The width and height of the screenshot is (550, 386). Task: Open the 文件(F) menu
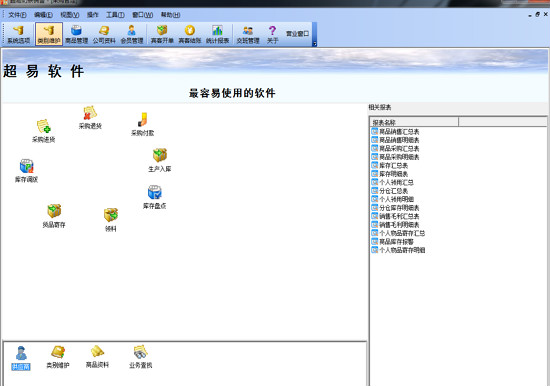[17, 15]
